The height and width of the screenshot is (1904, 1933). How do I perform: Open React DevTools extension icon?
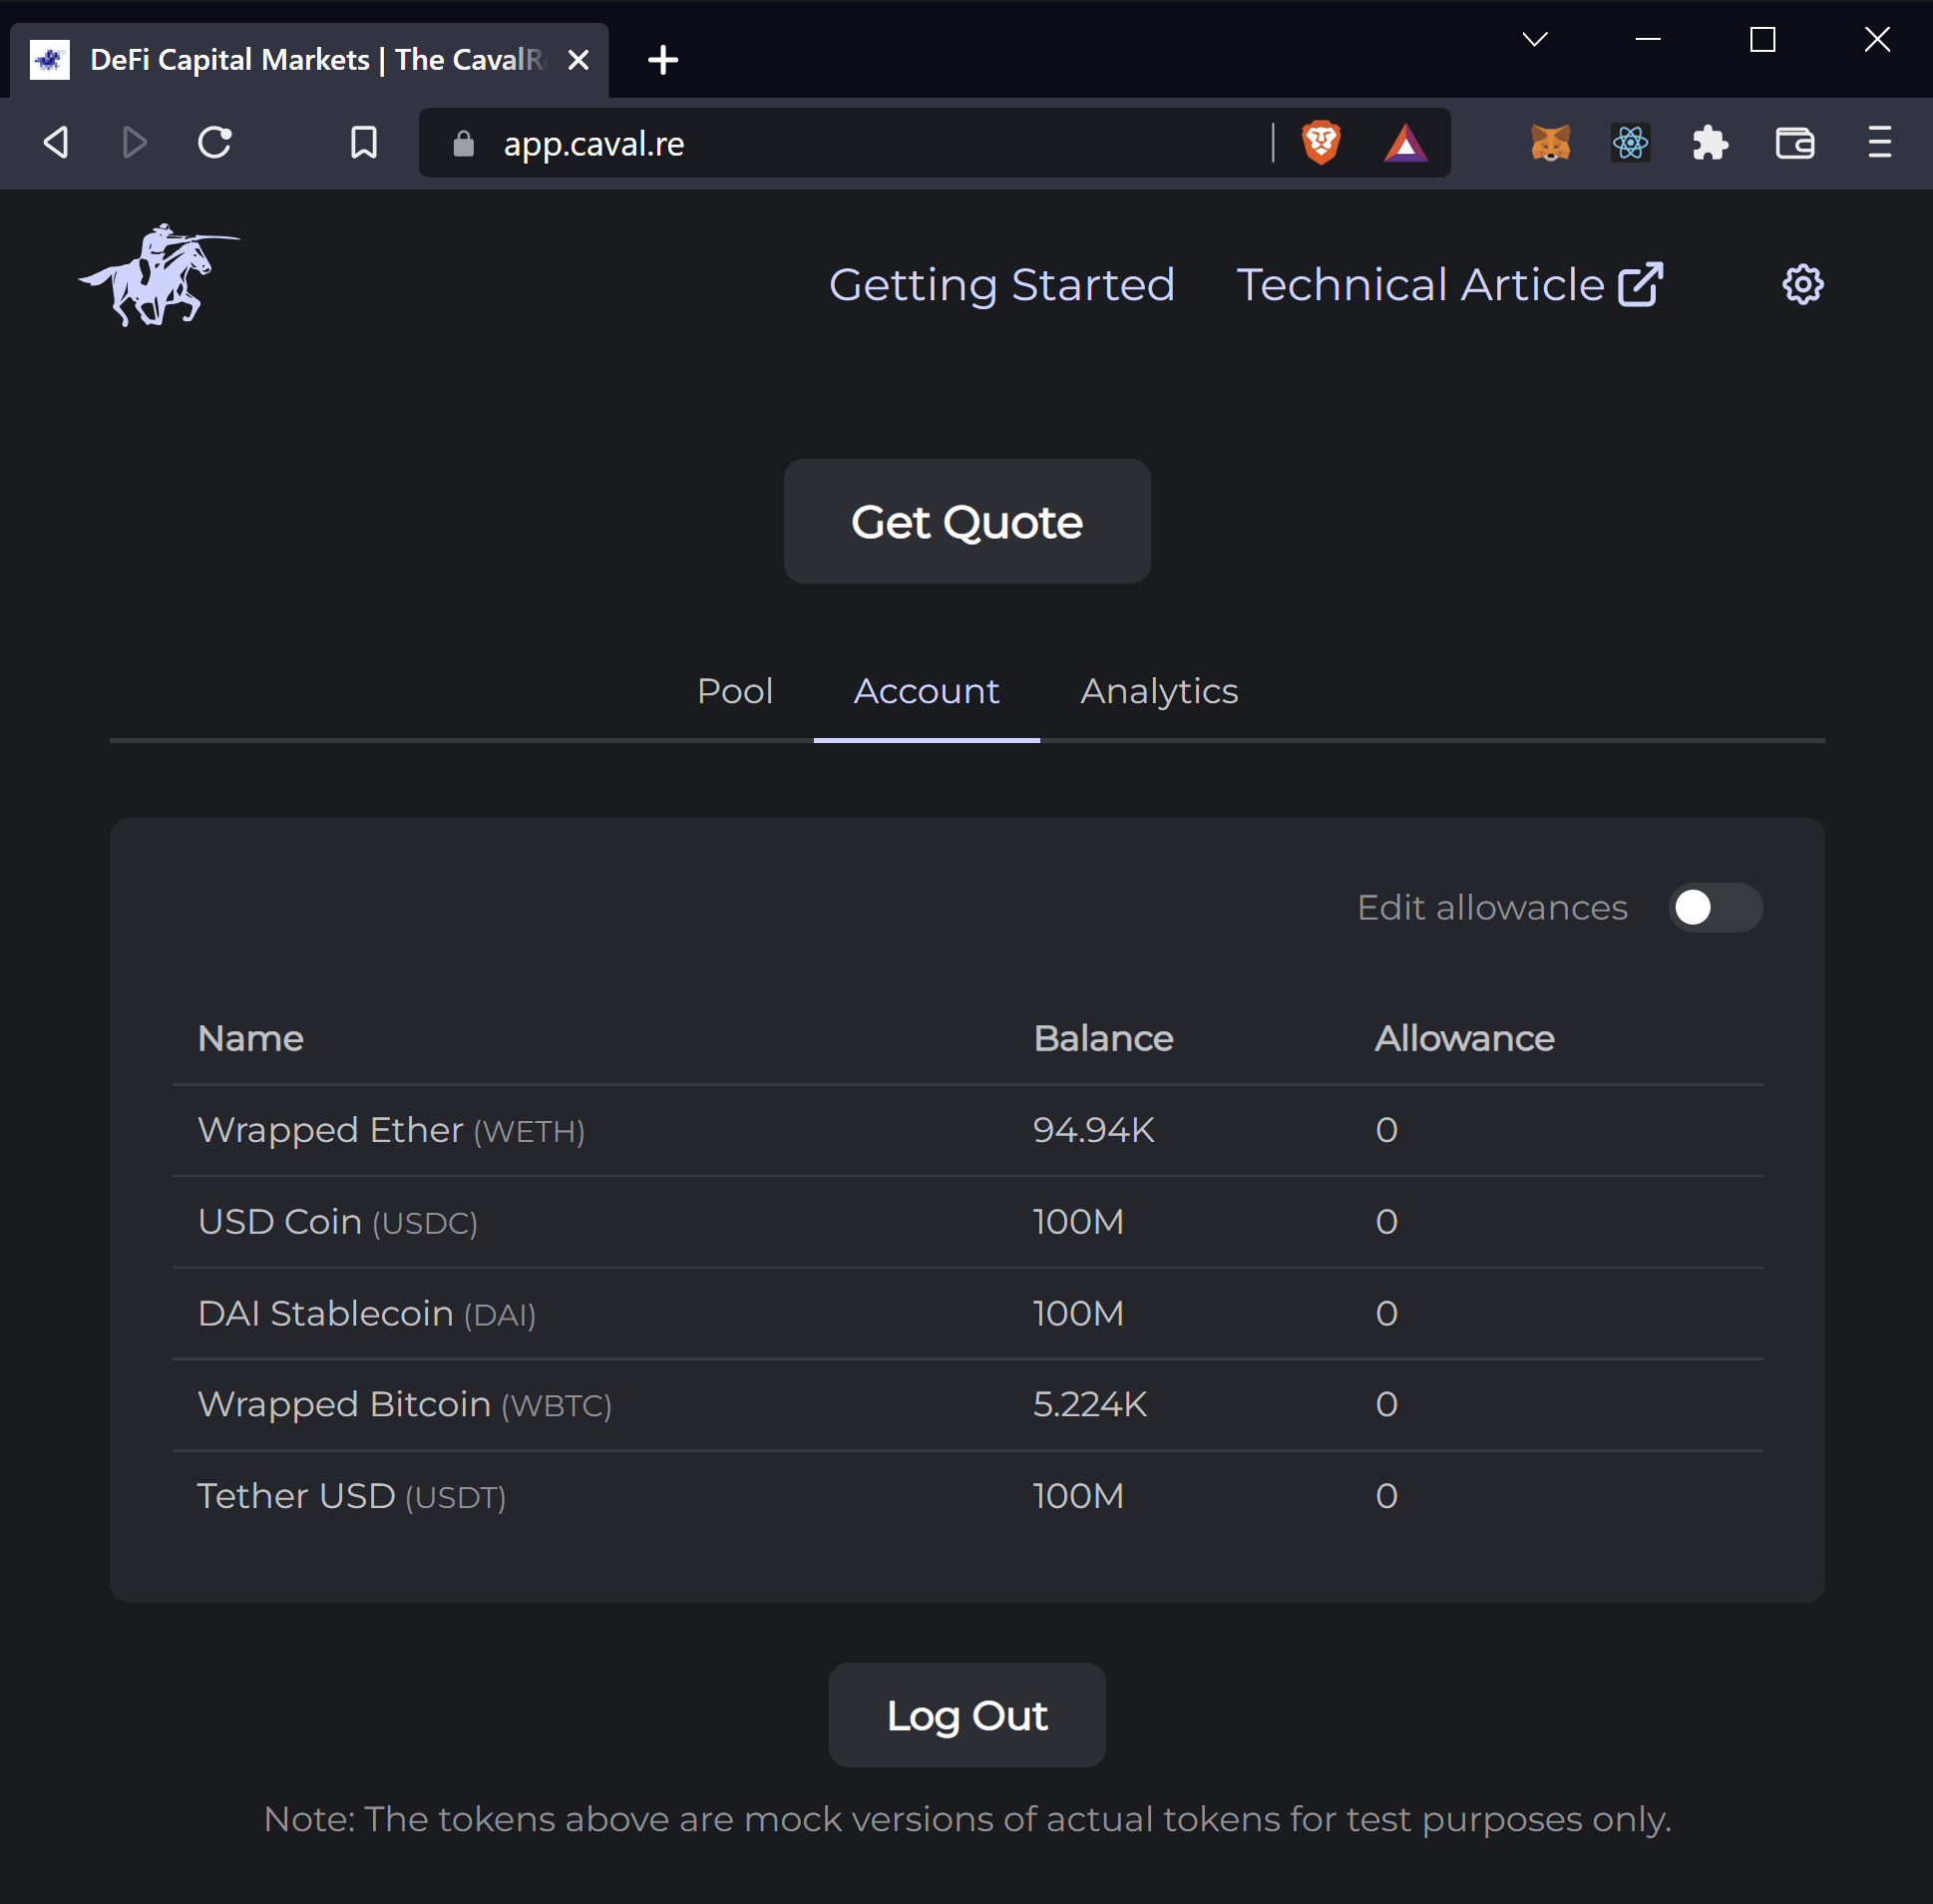[x=1630, y=142]
